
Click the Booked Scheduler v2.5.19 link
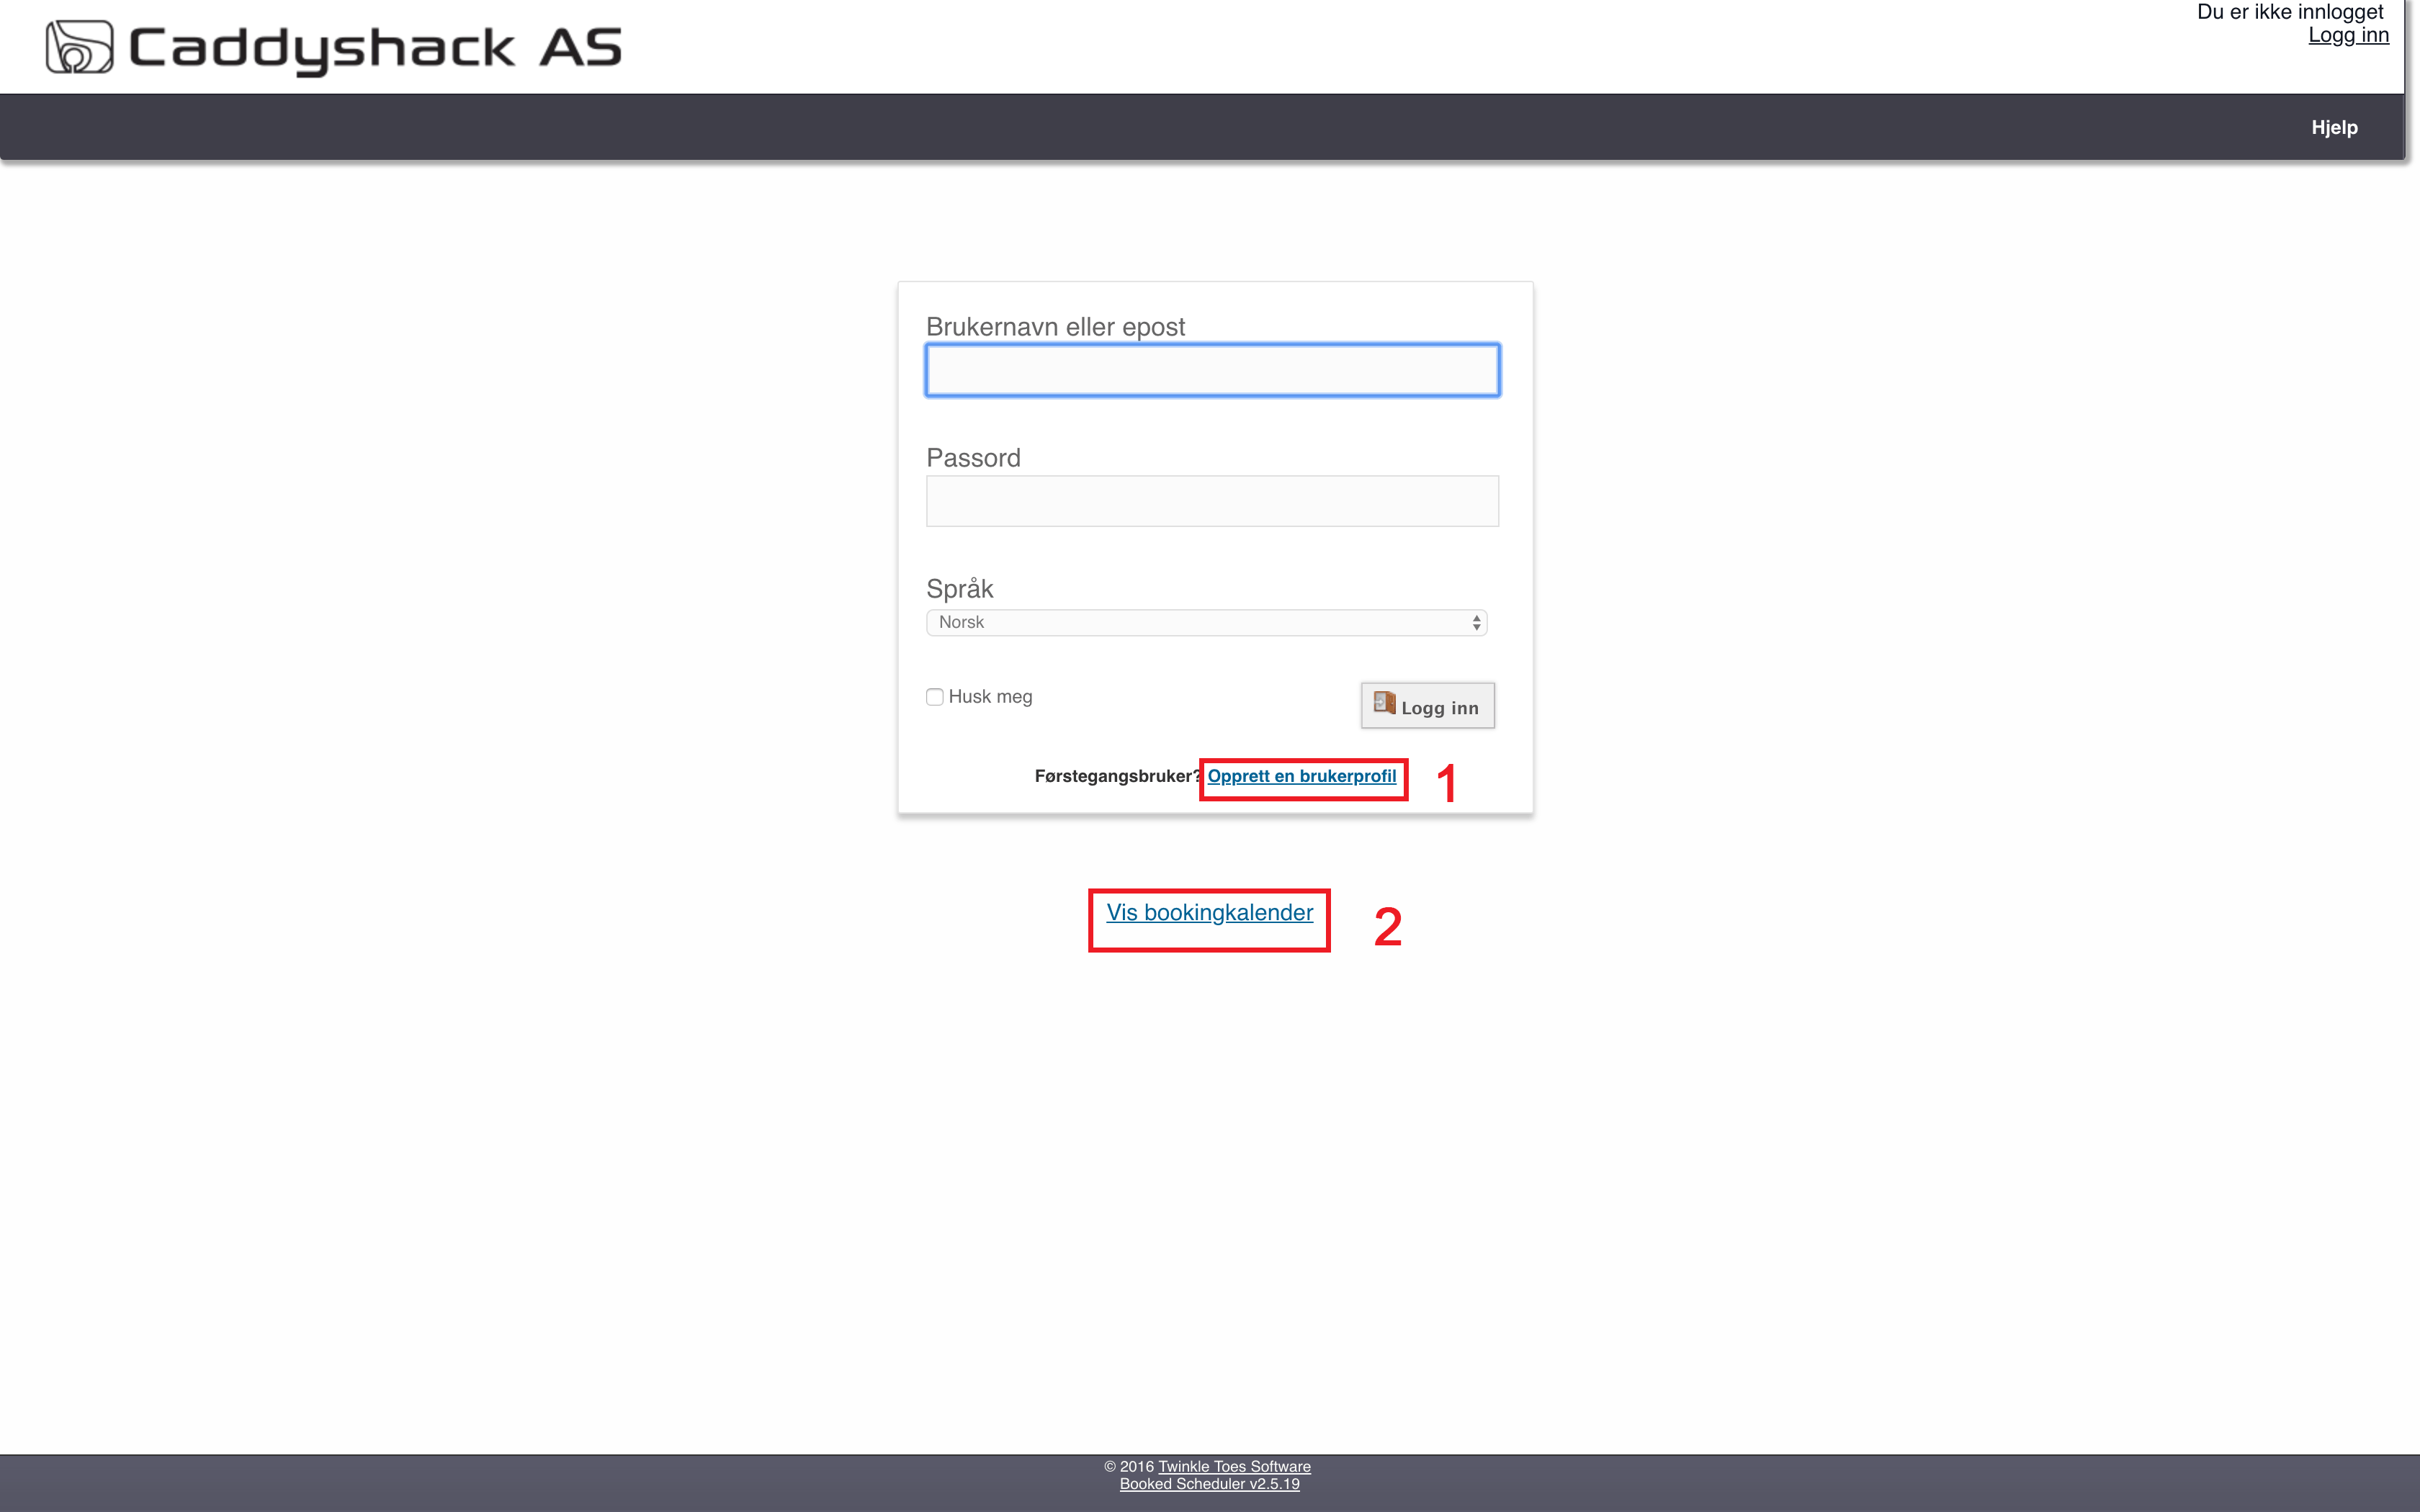1209,1484
